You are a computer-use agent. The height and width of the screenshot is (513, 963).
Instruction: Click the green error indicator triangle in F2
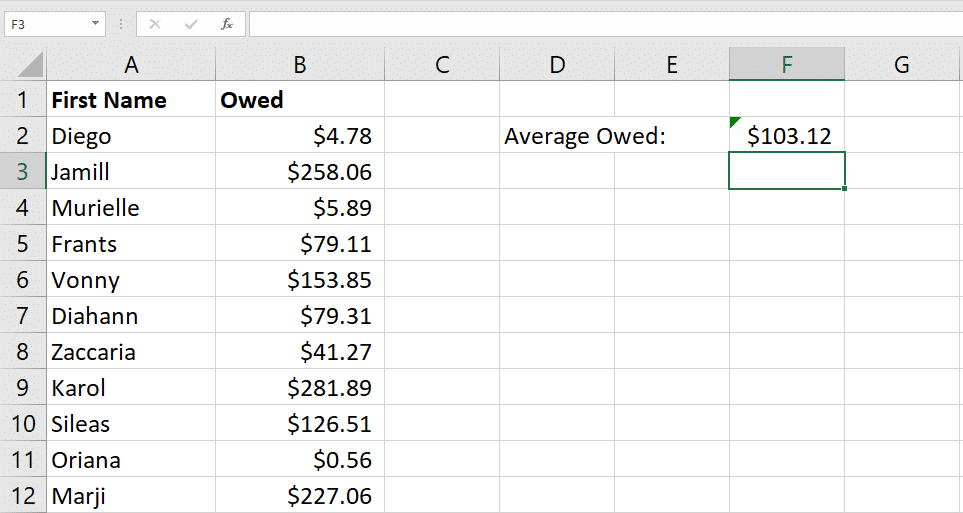(x=734, y=122)
